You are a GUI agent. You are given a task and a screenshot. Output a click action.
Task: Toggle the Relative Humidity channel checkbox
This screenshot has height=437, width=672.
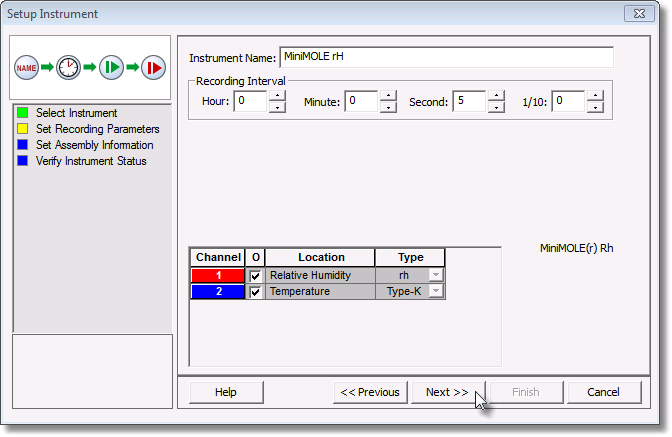(255, 275)
